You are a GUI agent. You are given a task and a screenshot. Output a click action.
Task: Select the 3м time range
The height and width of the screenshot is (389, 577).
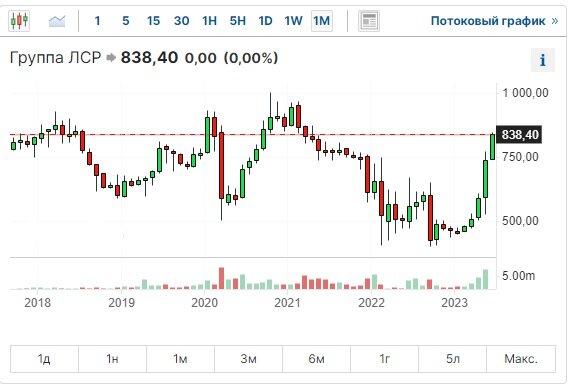tap(248, 359)
